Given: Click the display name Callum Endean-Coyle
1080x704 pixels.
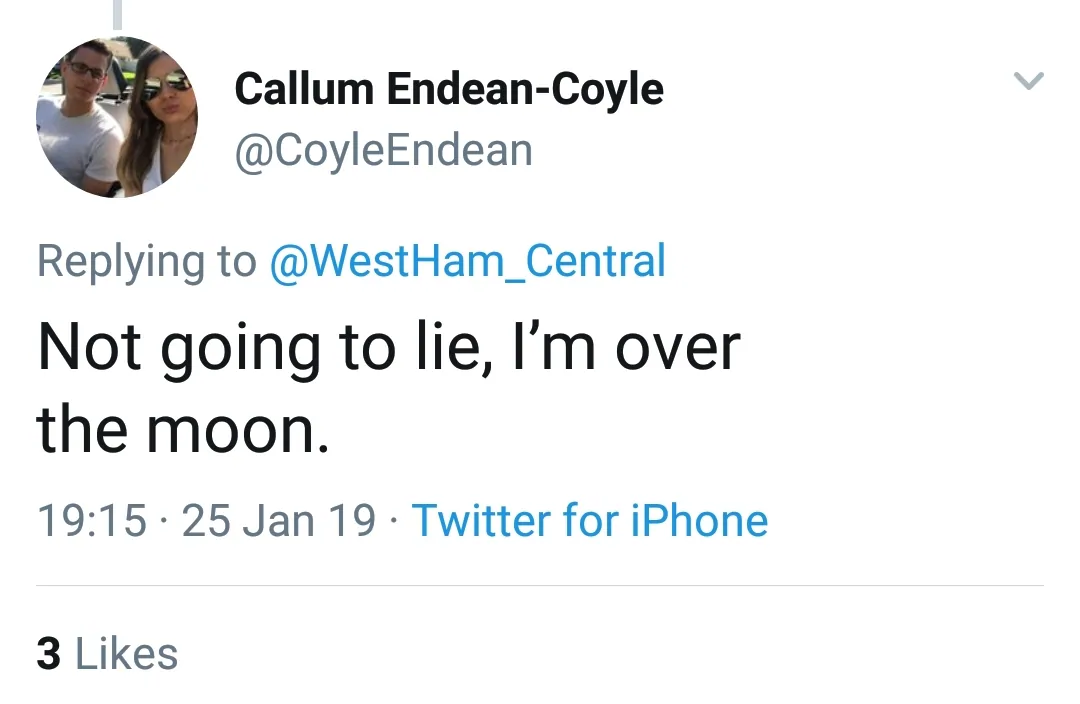Looking at the screenshot, I should pyautogui.click(x=448, y=89).
